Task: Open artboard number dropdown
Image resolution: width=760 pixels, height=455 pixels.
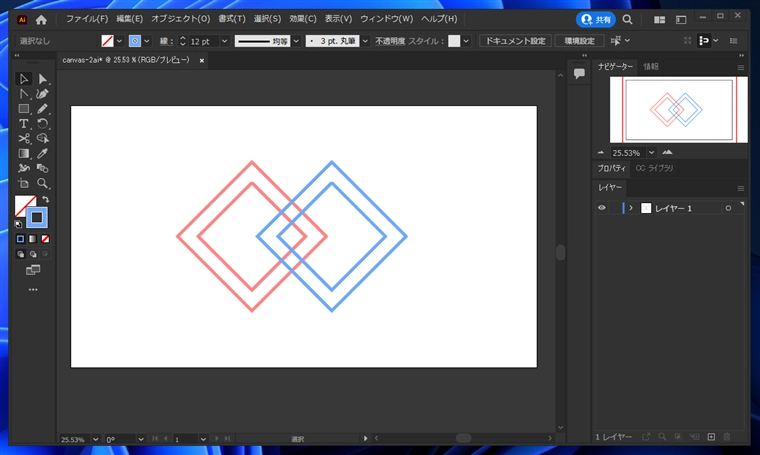Action: (203, 439)
